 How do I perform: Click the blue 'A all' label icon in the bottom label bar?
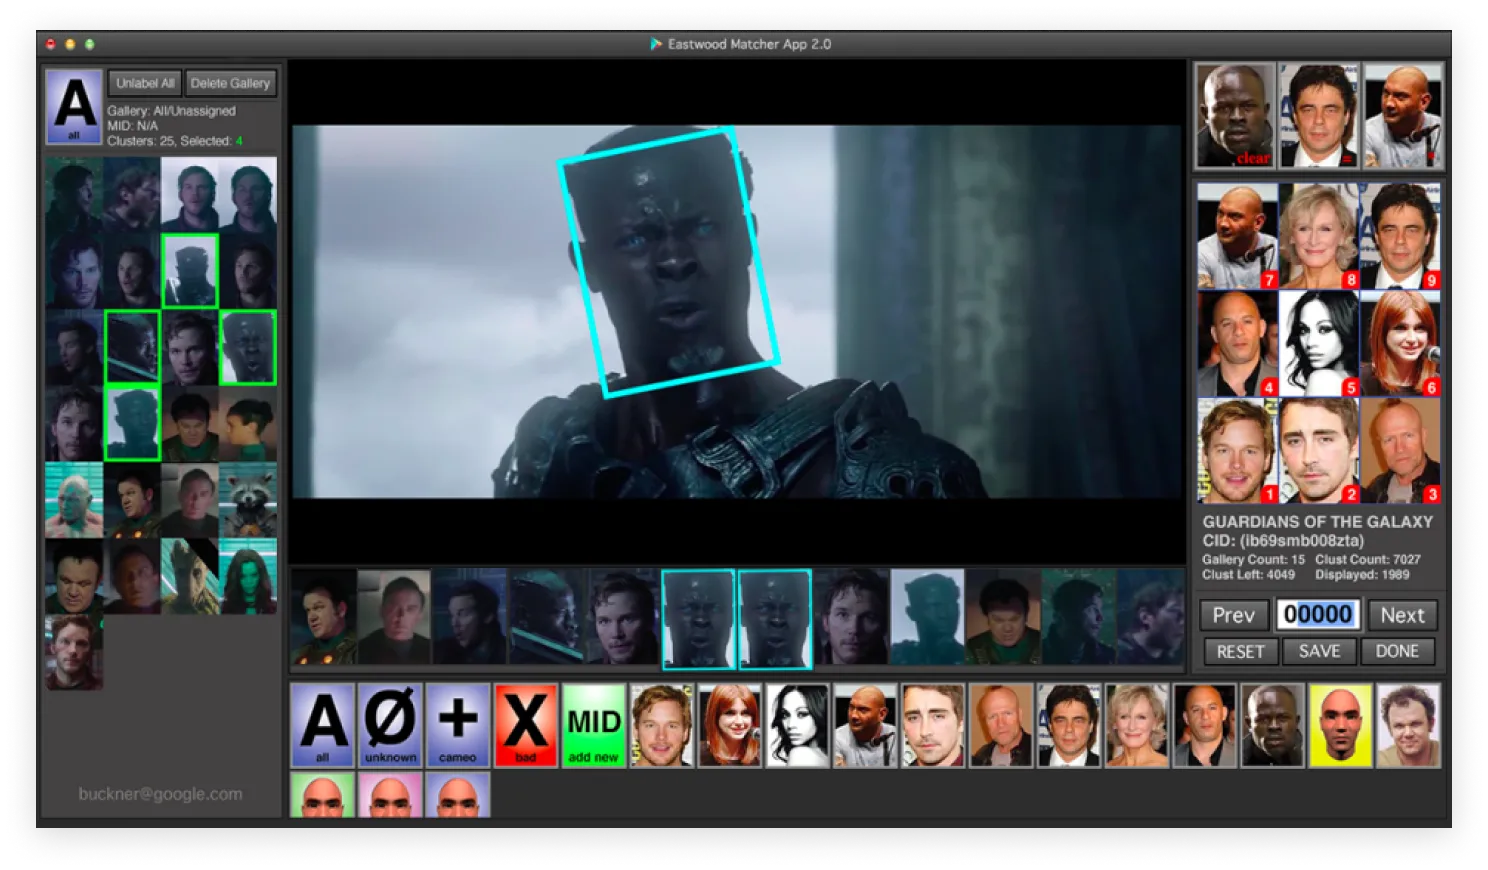coord(322,725)
